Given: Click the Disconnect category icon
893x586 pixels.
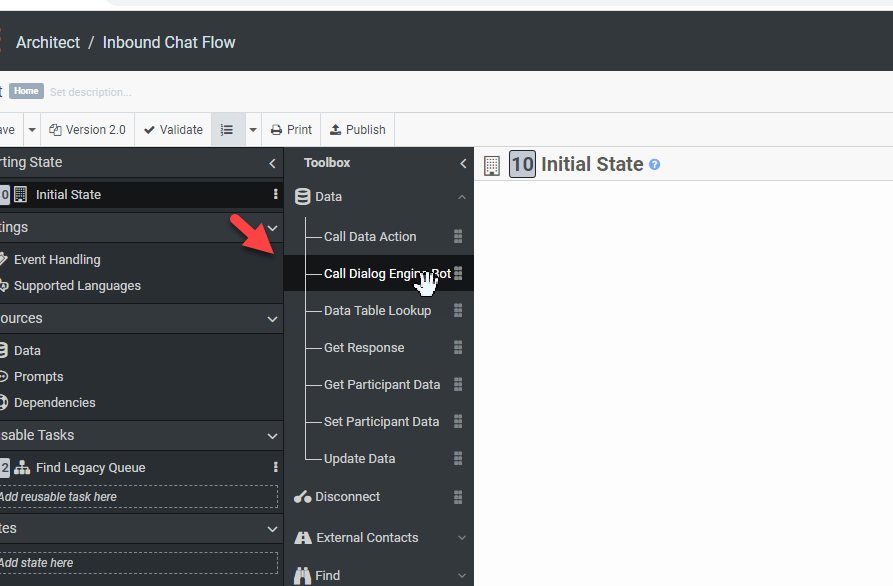Looking at the screenshot, I should (x=302, y=497).
